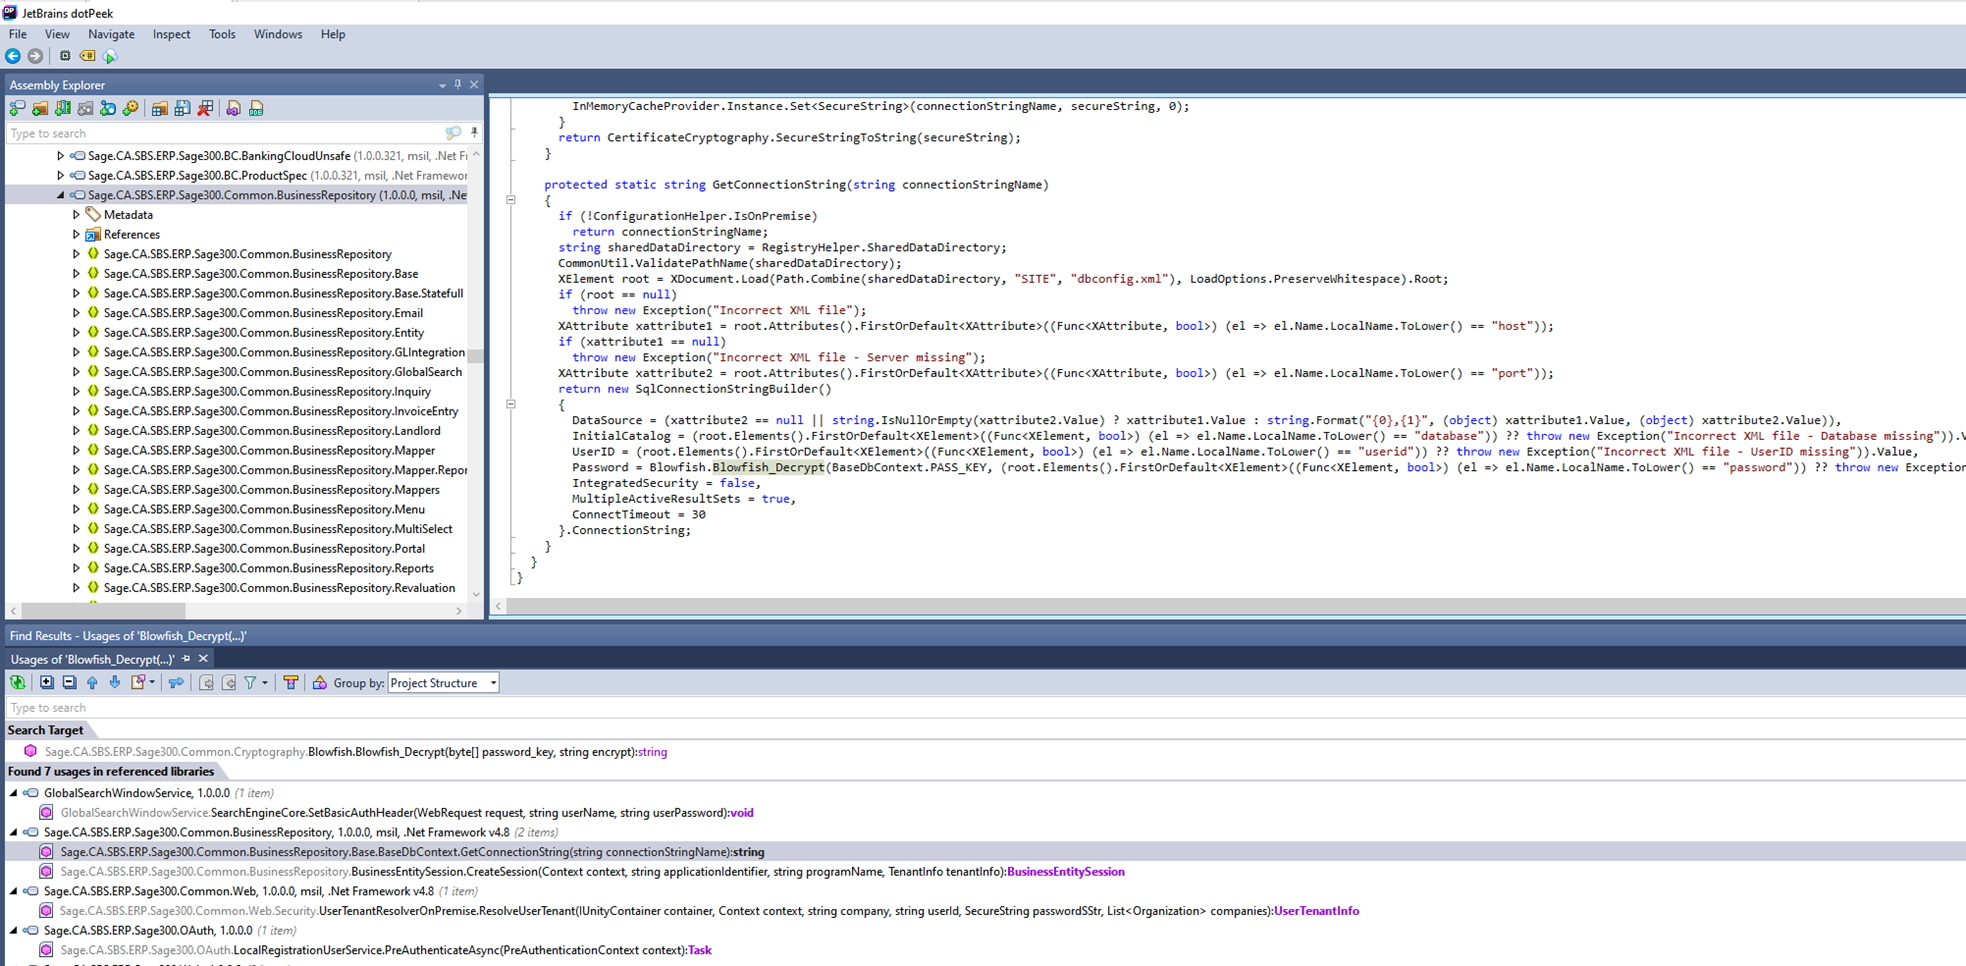
Task: Click the red X clear assembly list icon
Action: point(205,108)
